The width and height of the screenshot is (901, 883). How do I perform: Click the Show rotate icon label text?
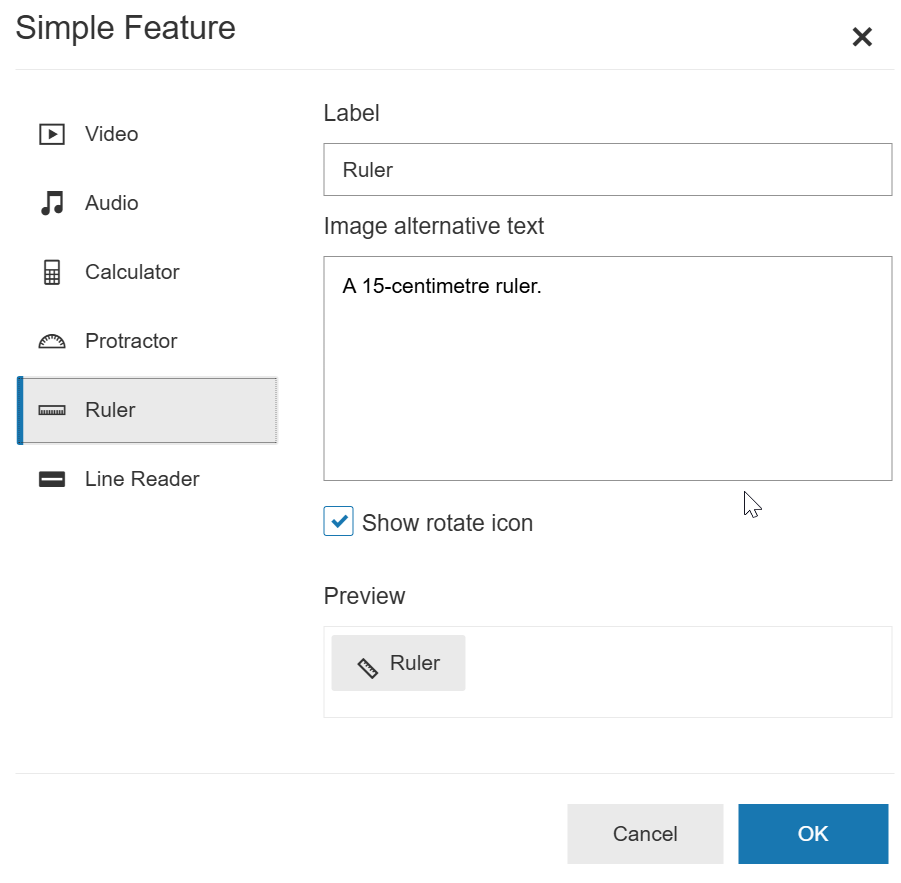point(448,523)
